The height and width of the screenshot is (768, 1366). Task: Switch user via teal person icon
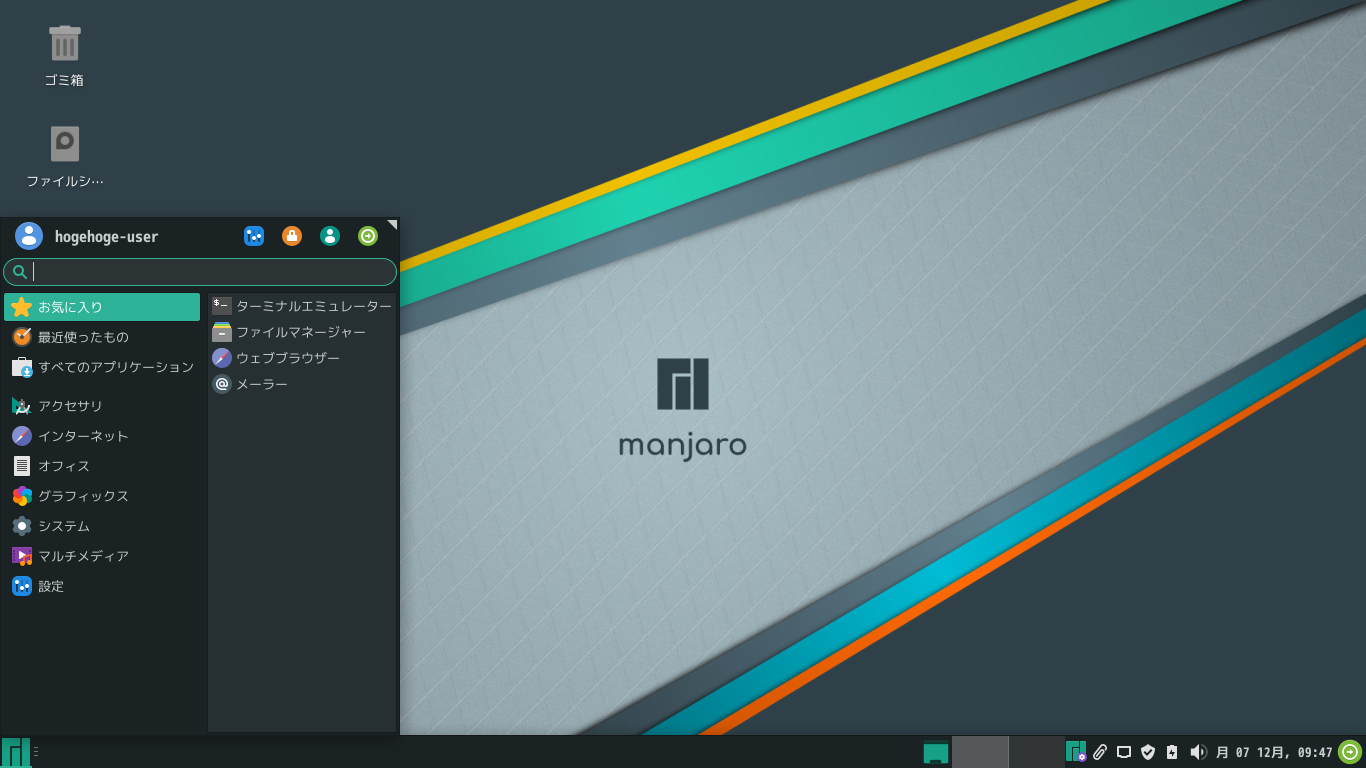[x=330, y=236]
